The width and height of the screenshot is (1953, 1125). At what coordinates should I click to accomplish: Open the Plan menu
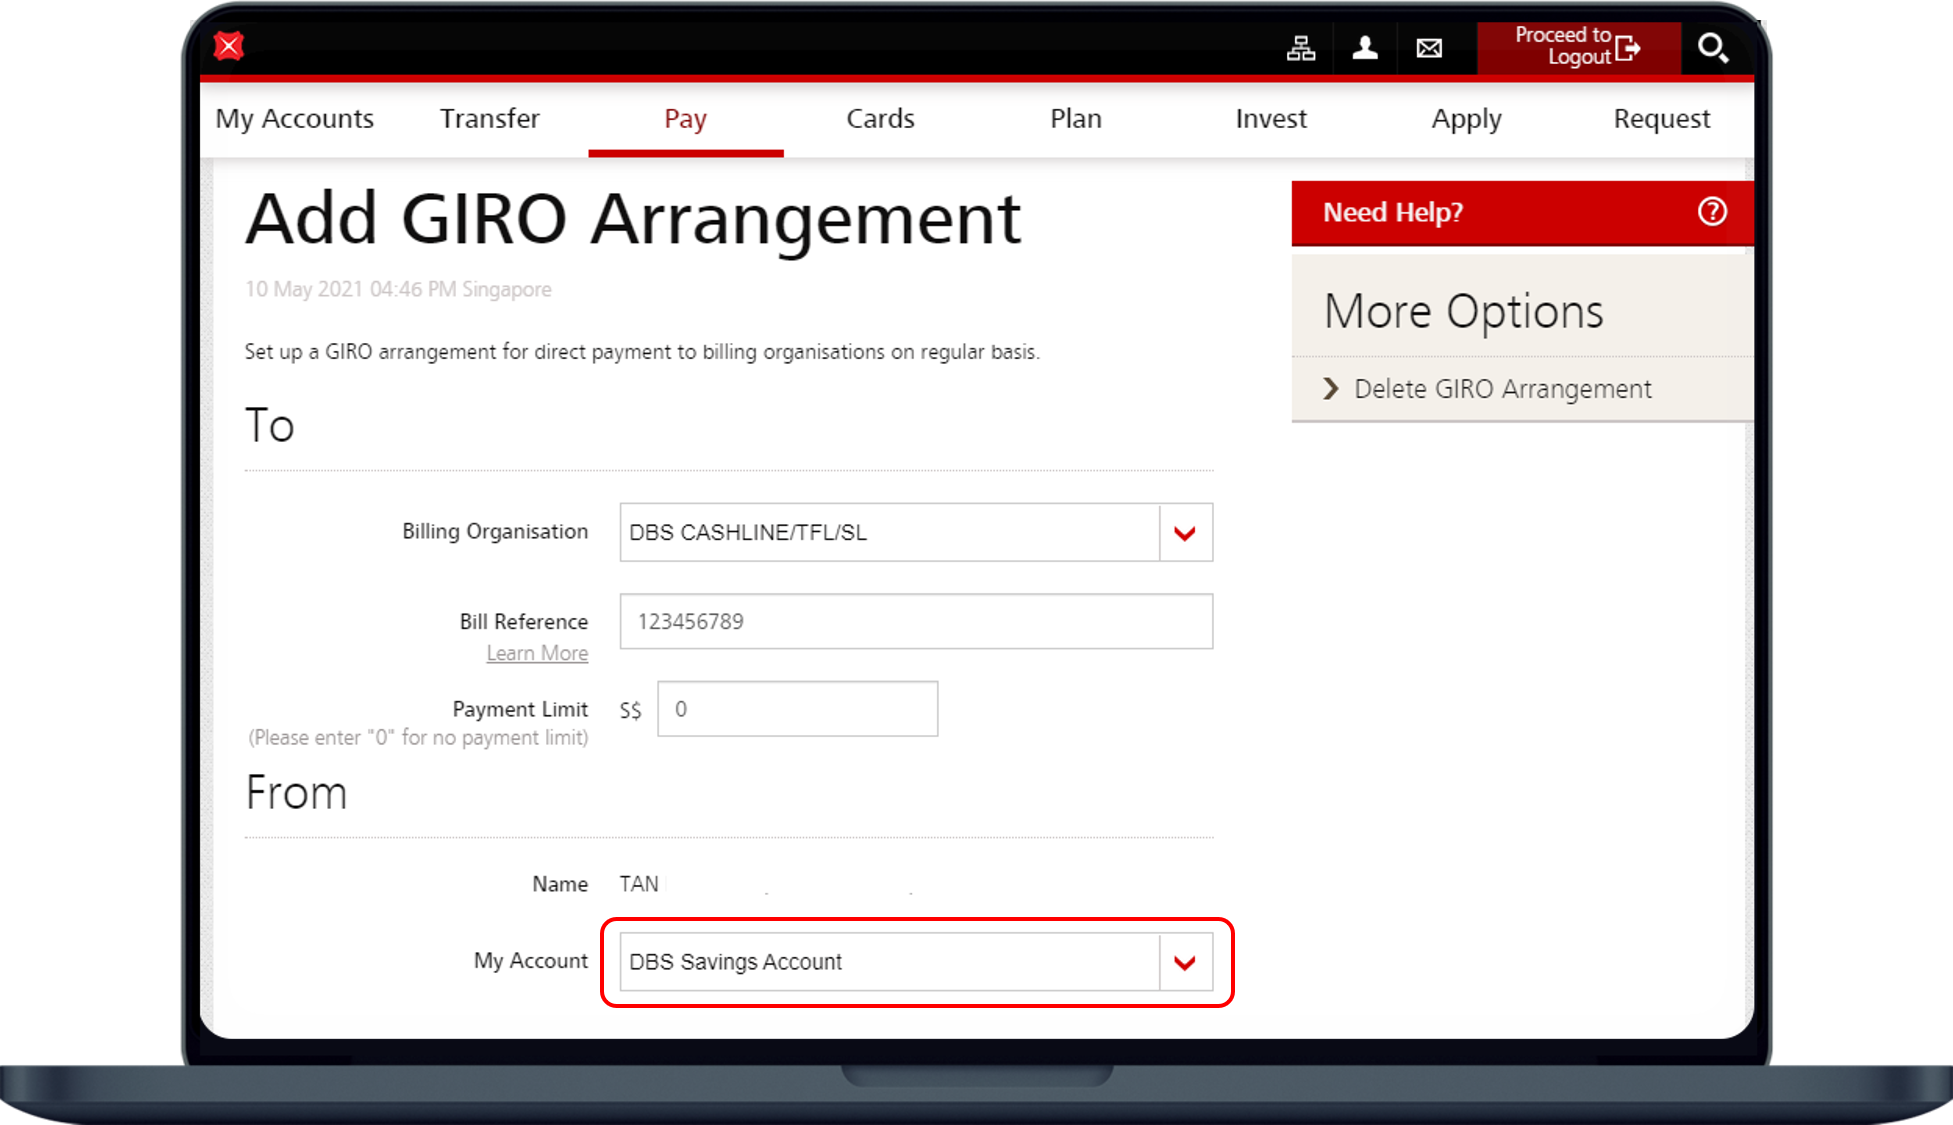1076,118
